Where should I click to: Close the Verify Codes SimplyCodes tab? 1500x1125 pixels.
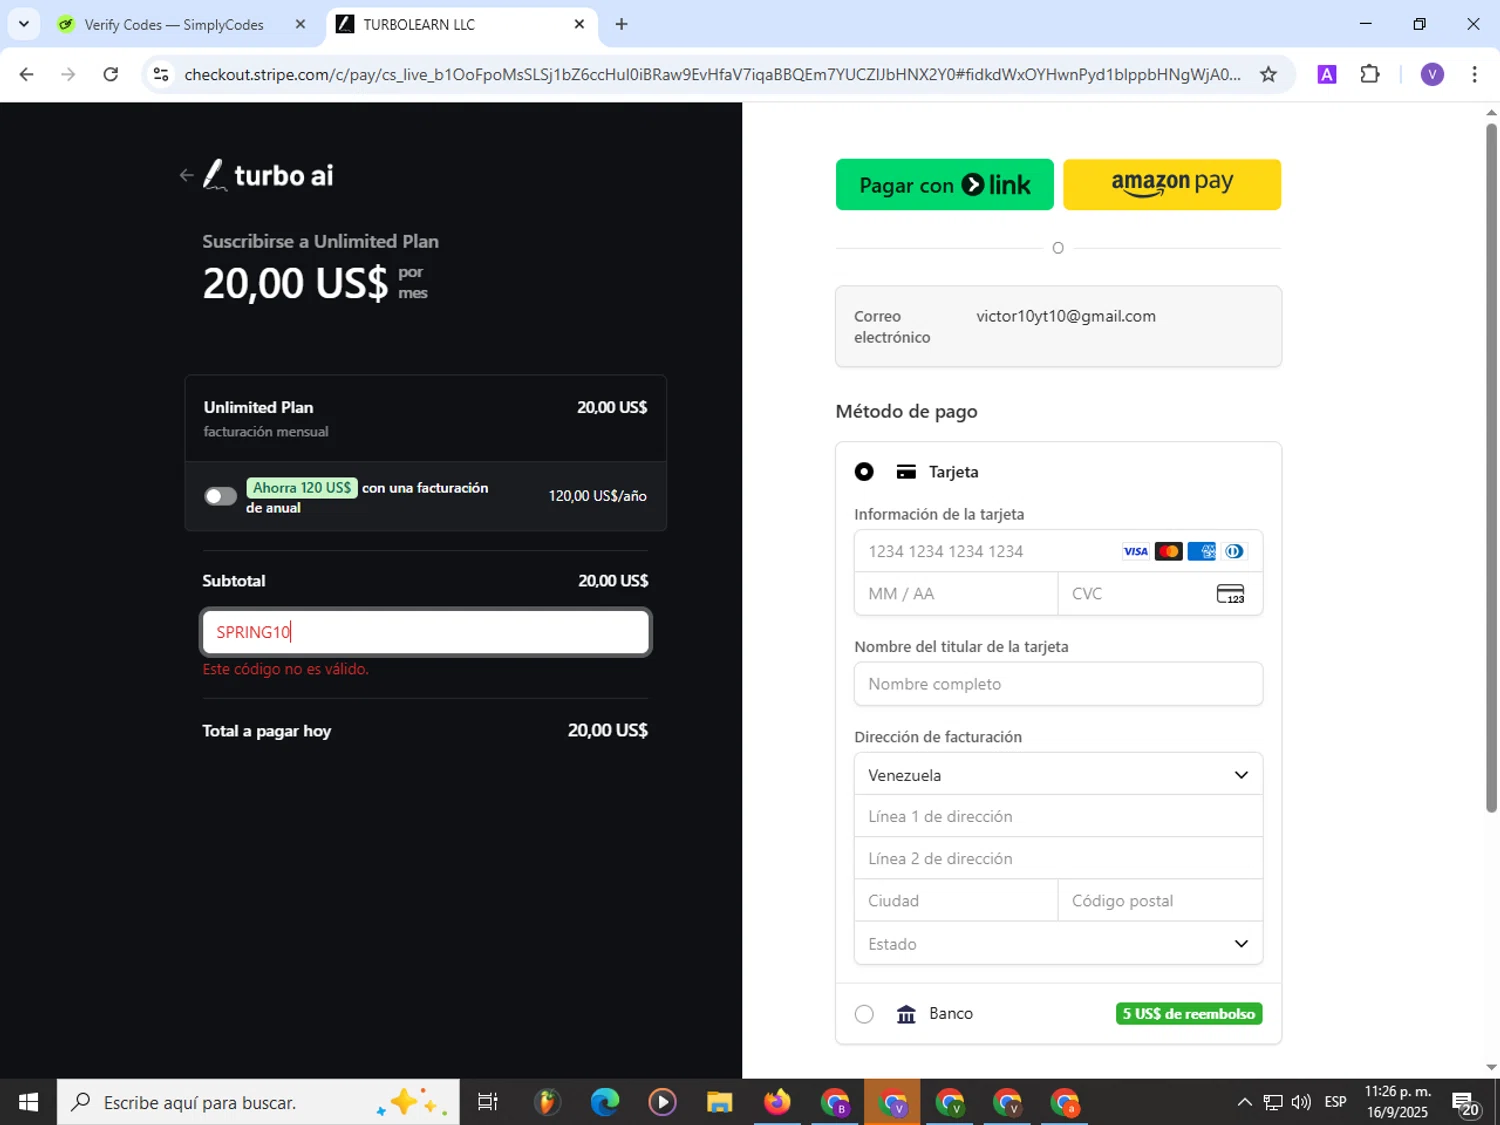point(300,24)
